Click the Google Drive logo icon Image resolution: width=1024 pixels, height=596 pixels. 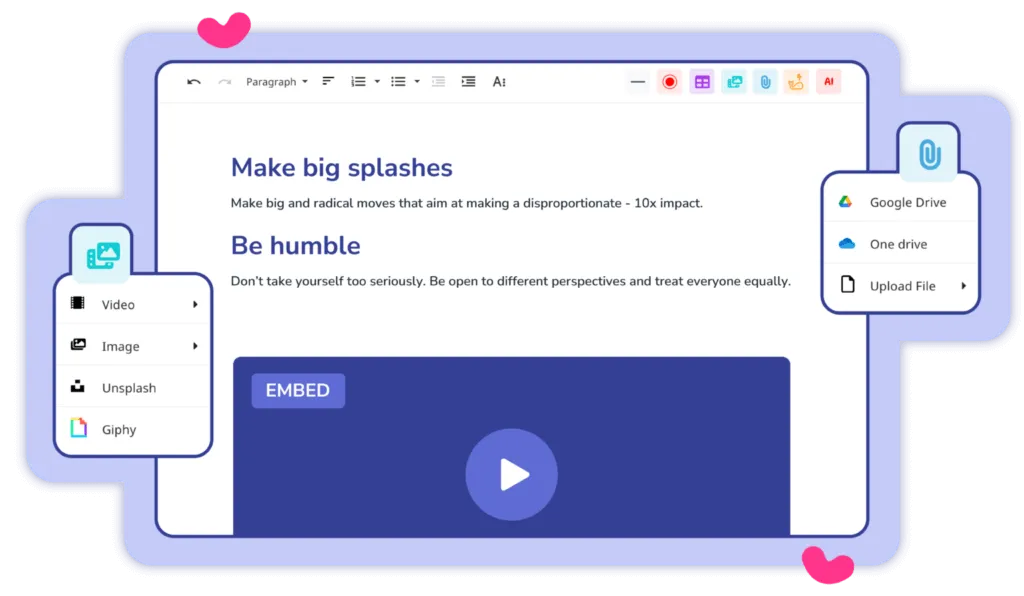click(x=846, y=202)
